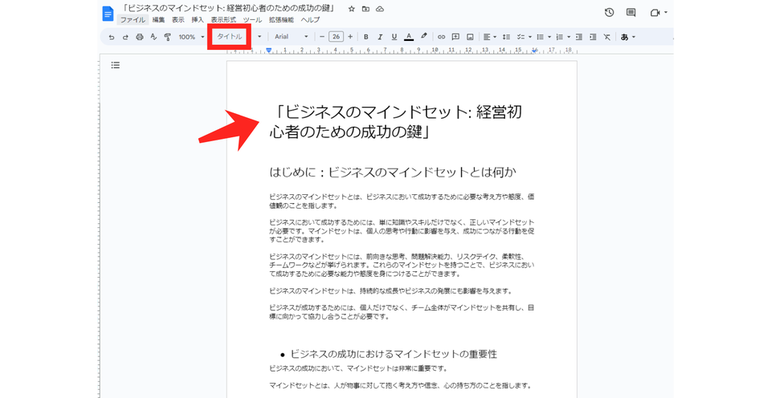Rename the document title at top
This screenshot has width=771, height=398.
point(229,8)
